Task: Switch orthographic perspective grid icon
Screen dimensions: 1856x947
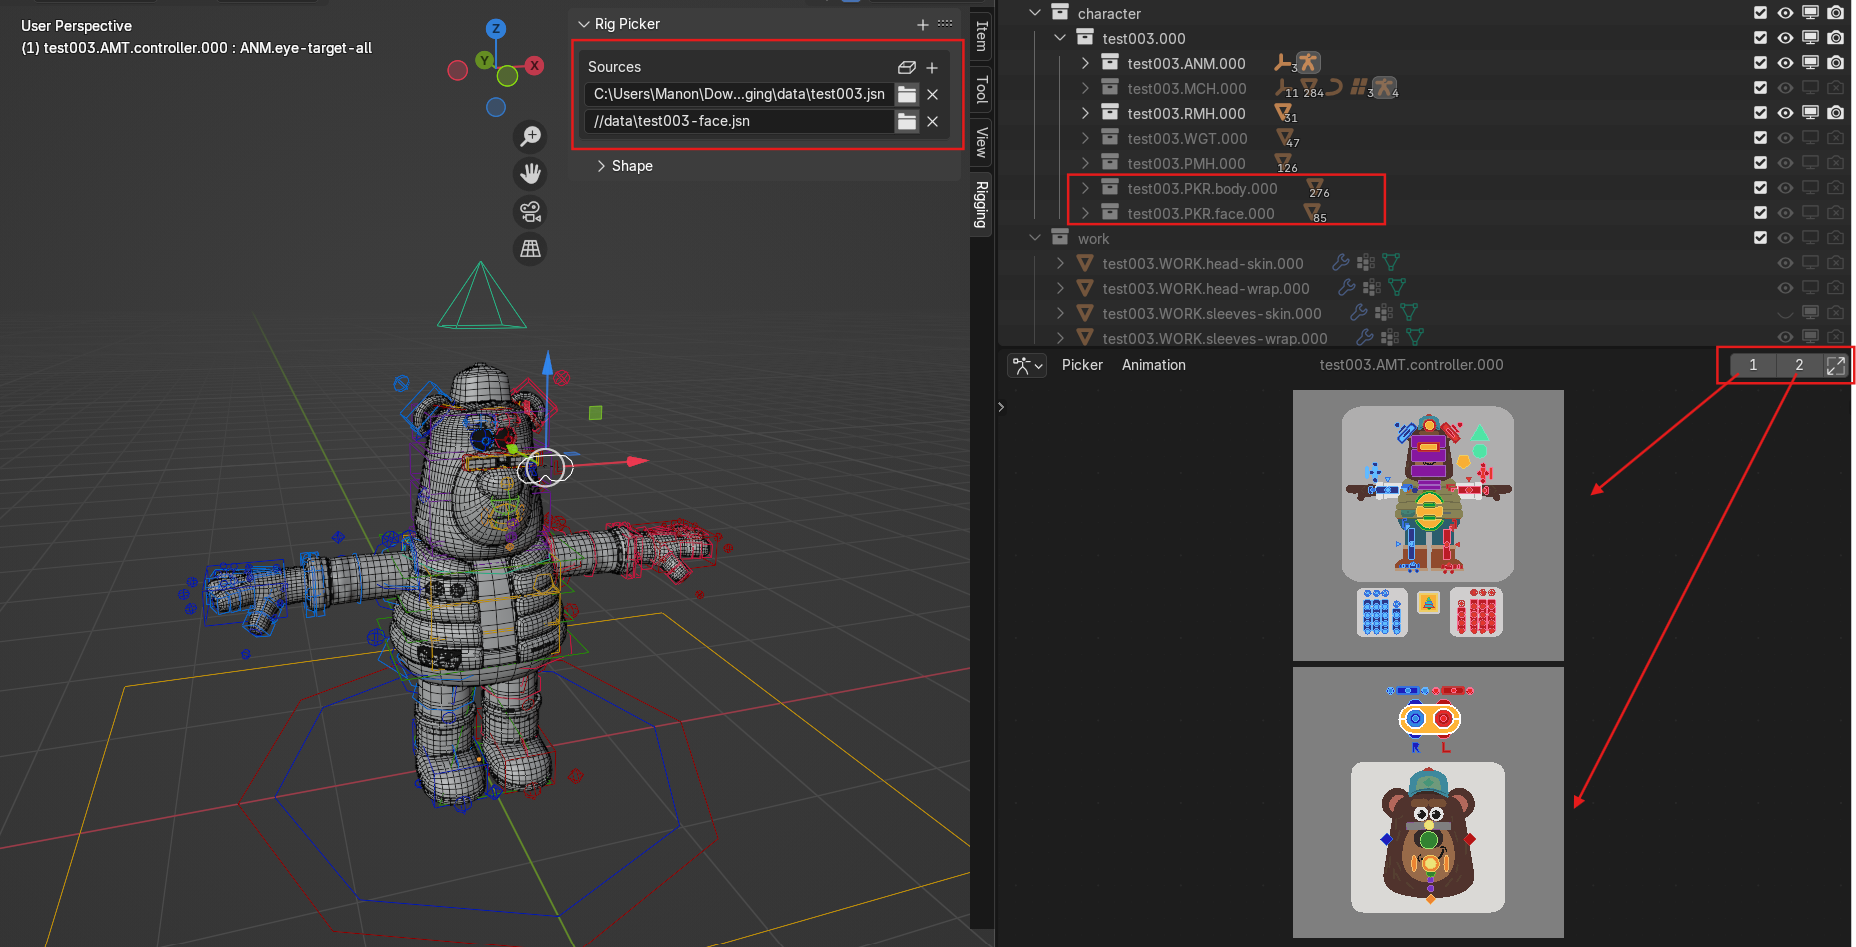Action: [531, 249]
